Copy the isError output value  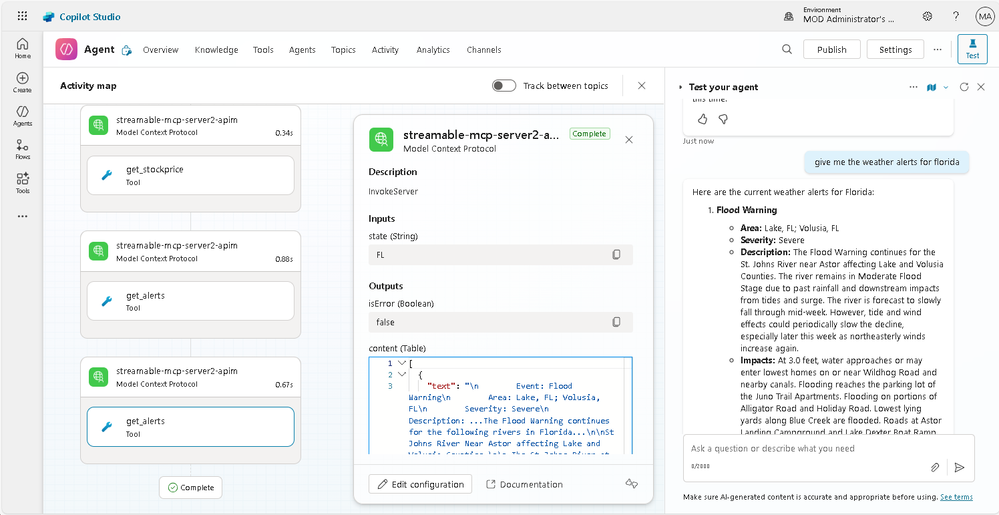pyautogui.click(x=616, y=322)
